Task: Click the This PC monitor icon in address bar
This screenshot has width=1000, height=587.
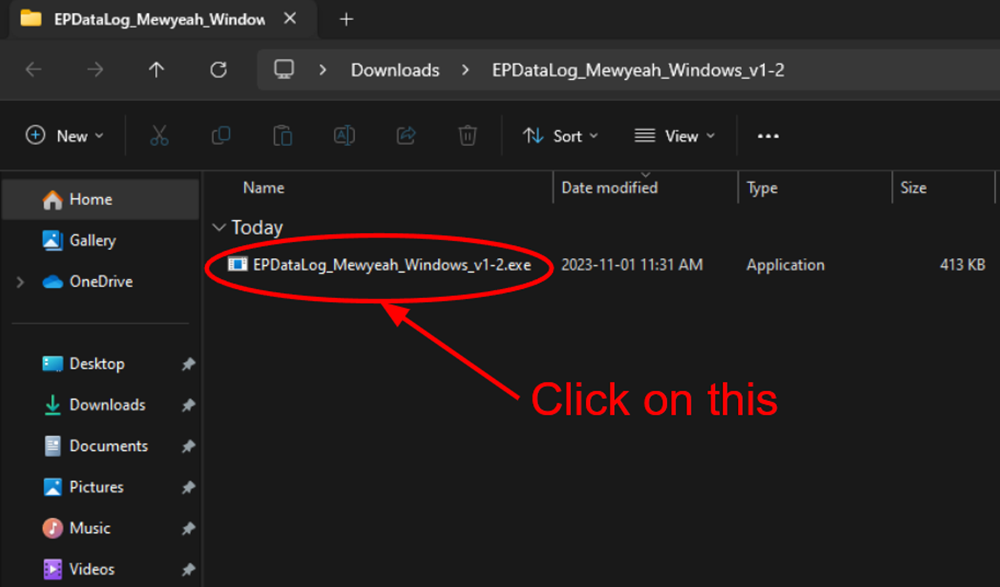Action: tap(284, 70)
